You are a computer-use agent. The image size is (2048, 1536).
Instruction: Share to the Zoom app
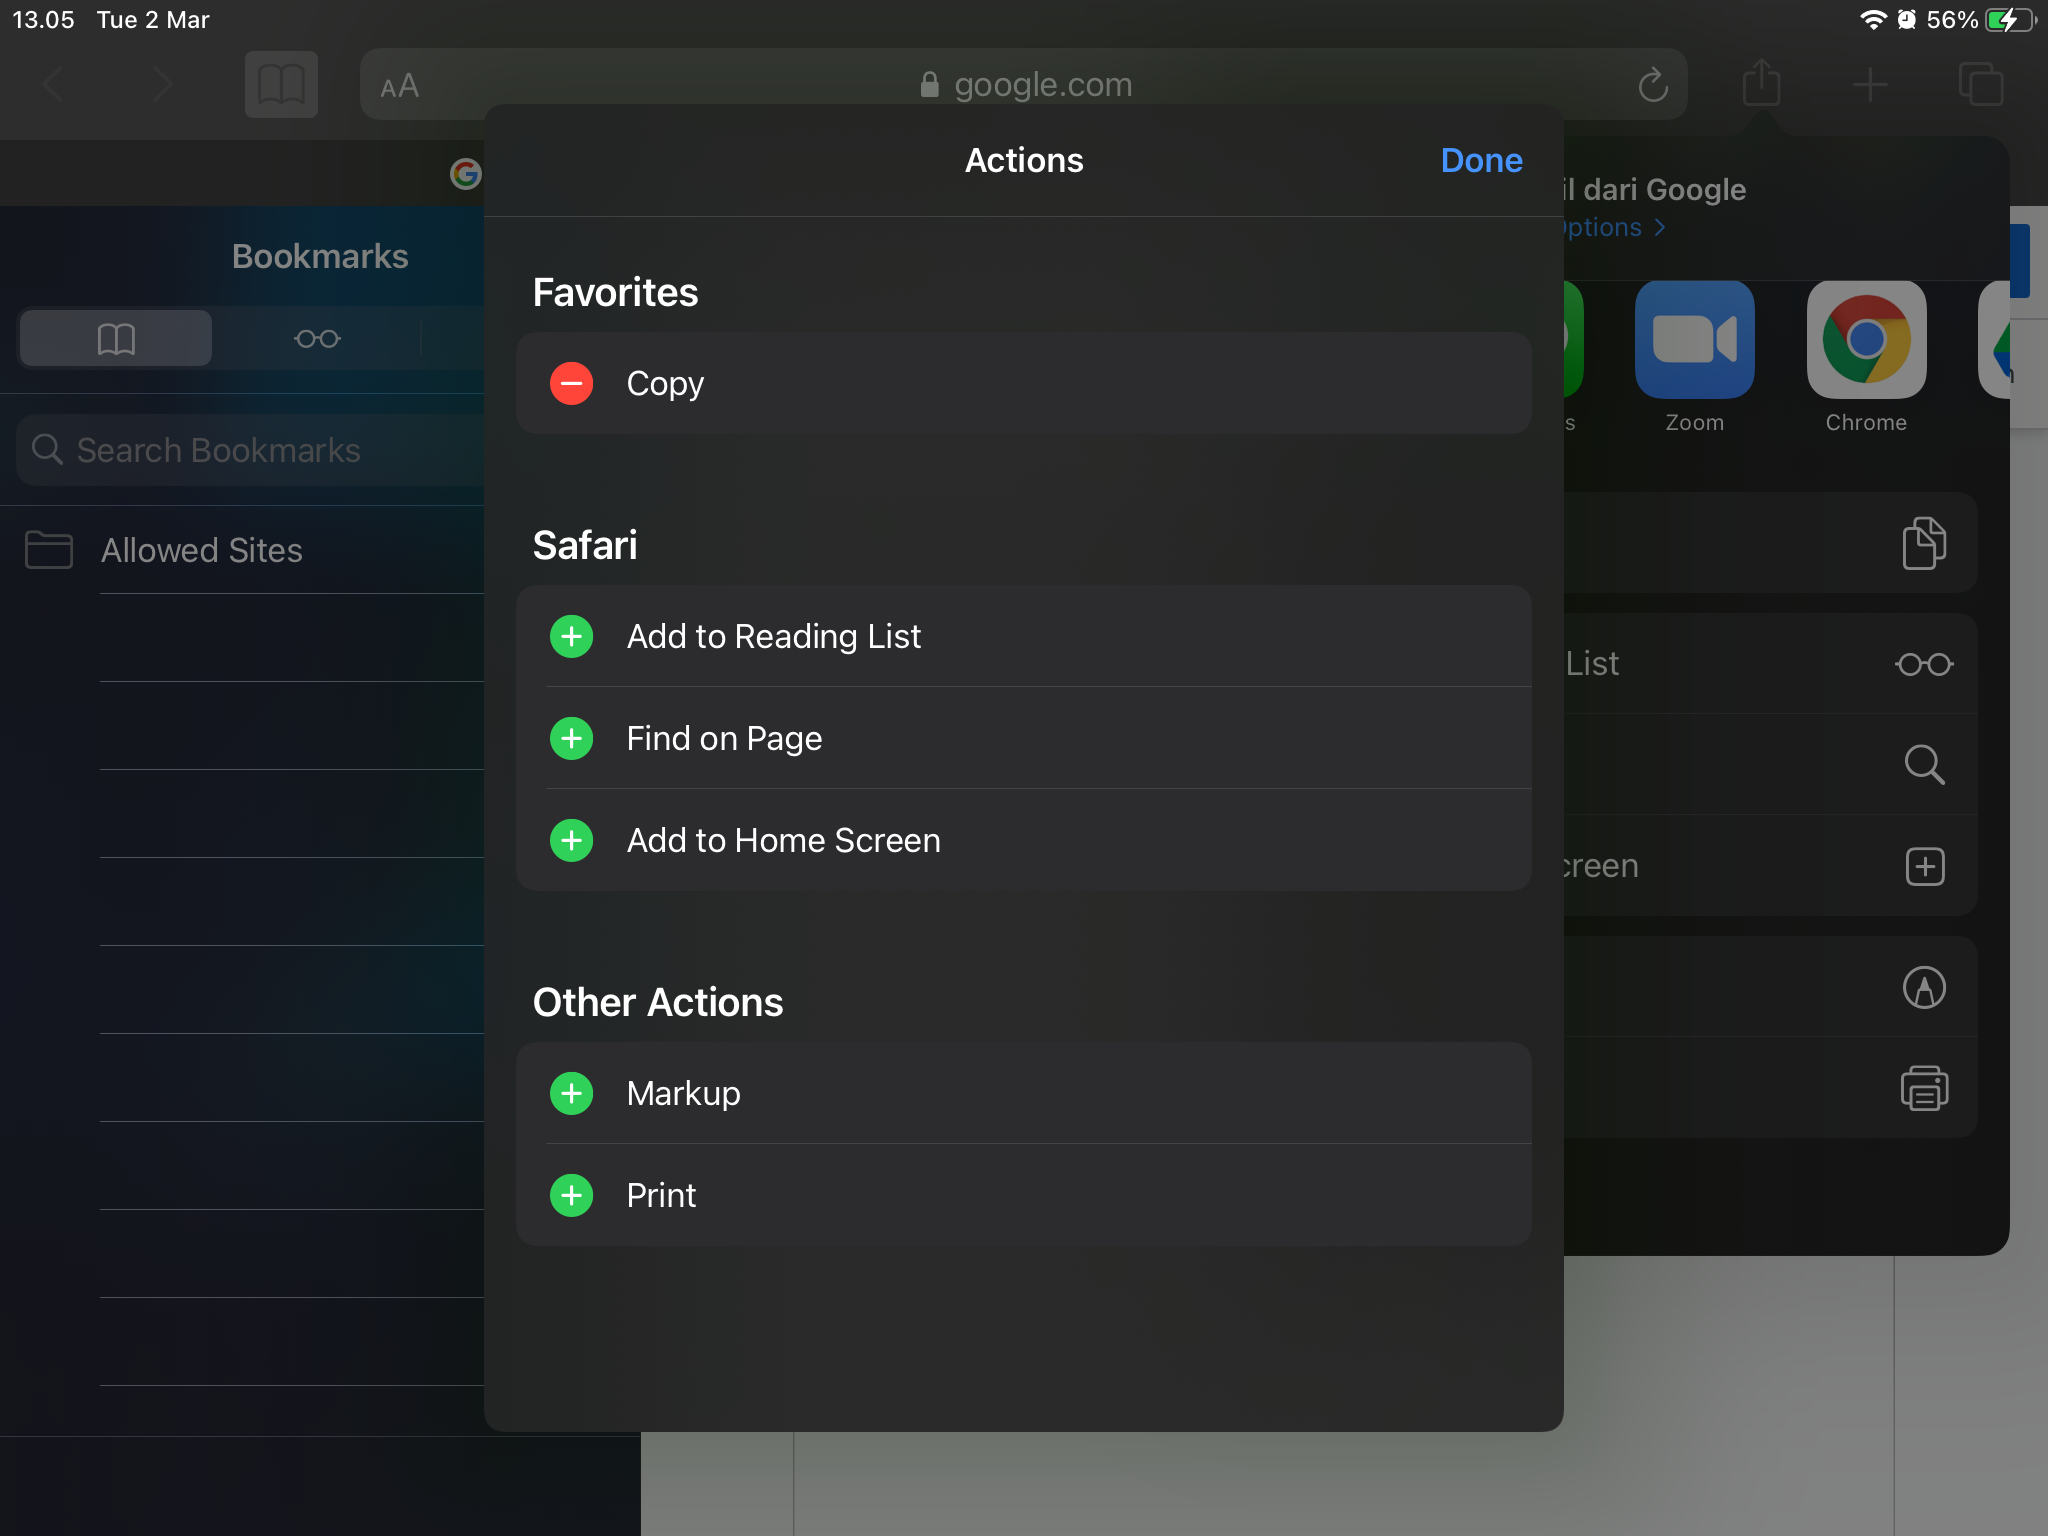(x=1694, y=340)
